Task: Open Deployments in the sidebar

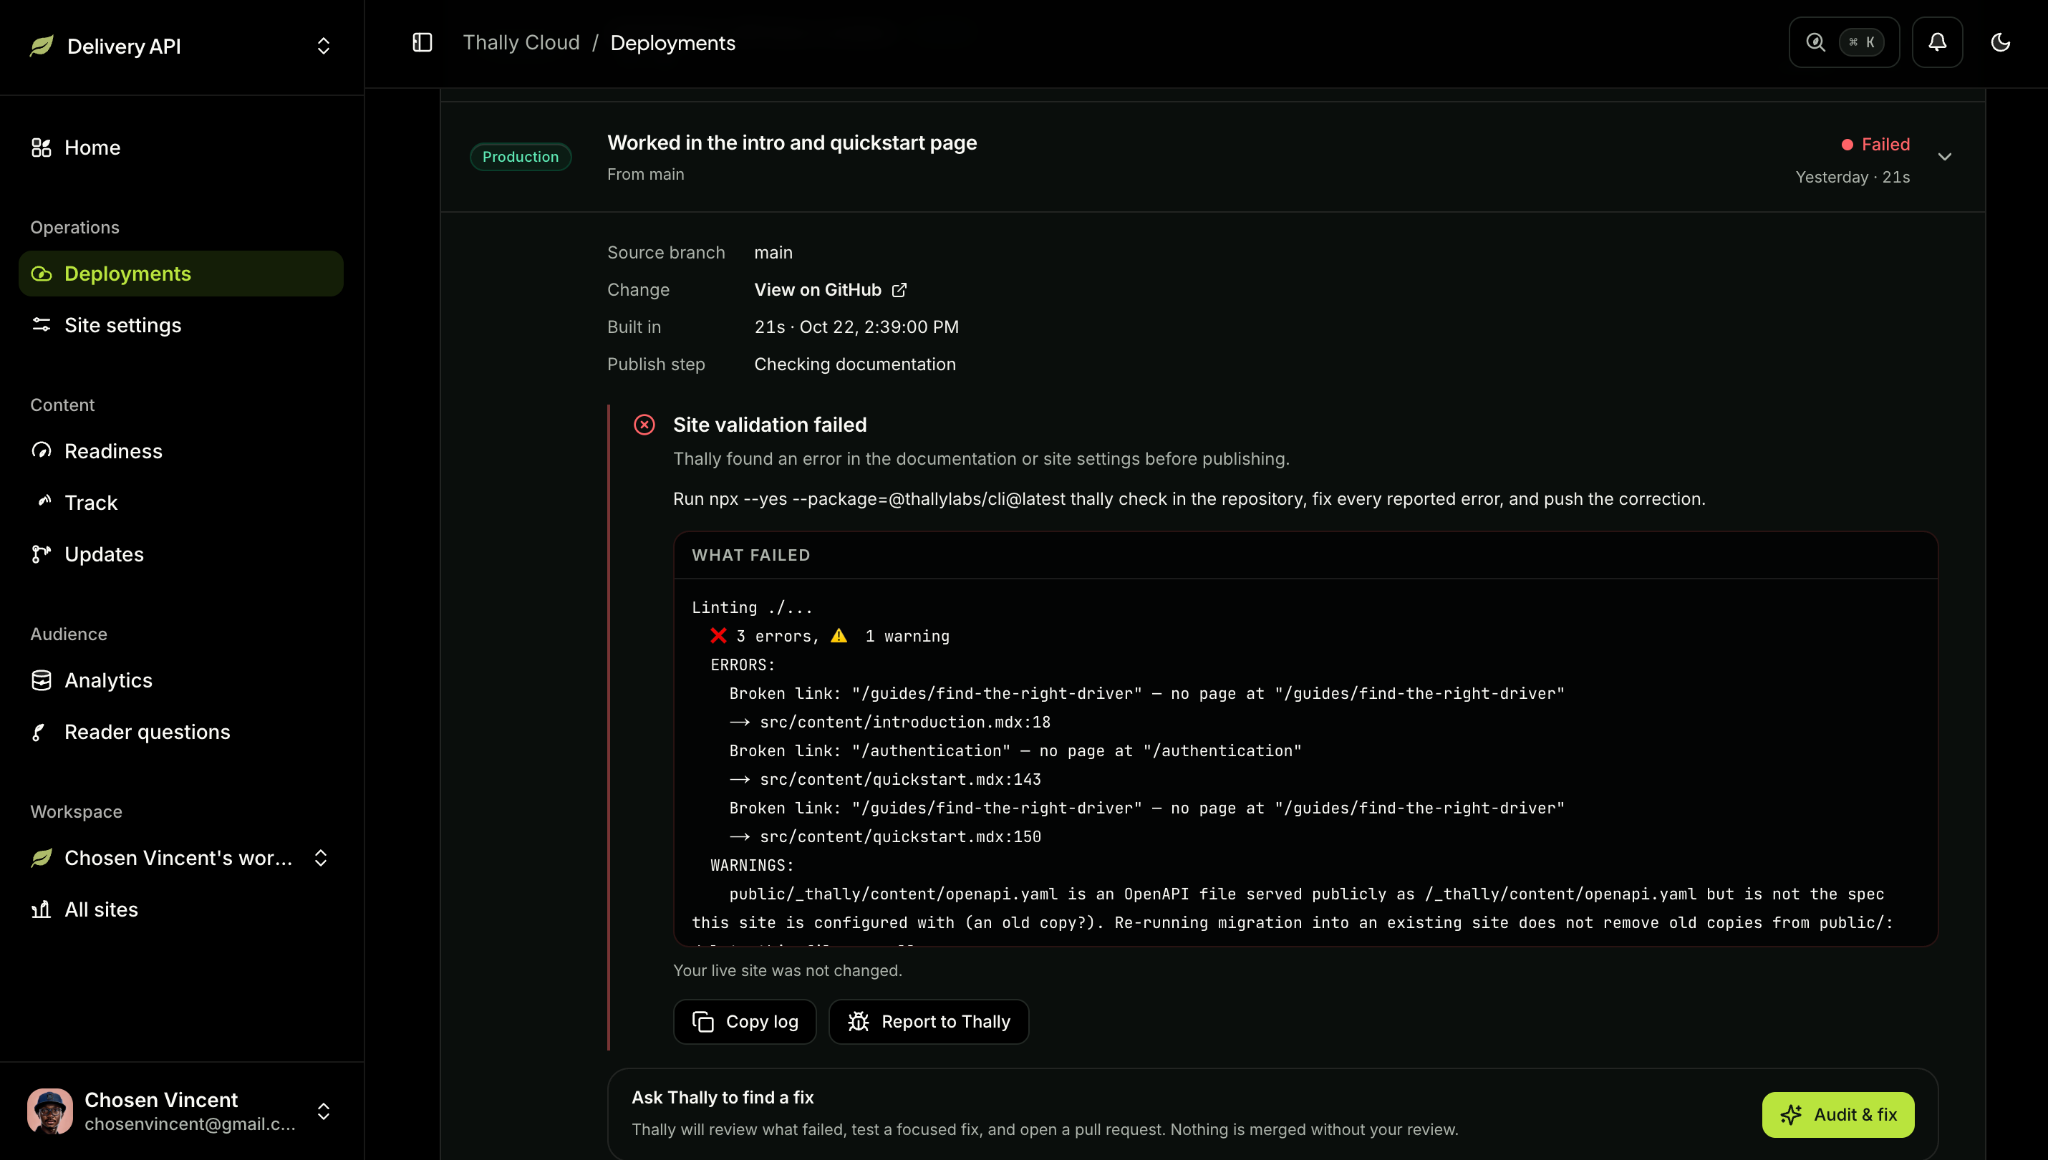Action: 181,274
